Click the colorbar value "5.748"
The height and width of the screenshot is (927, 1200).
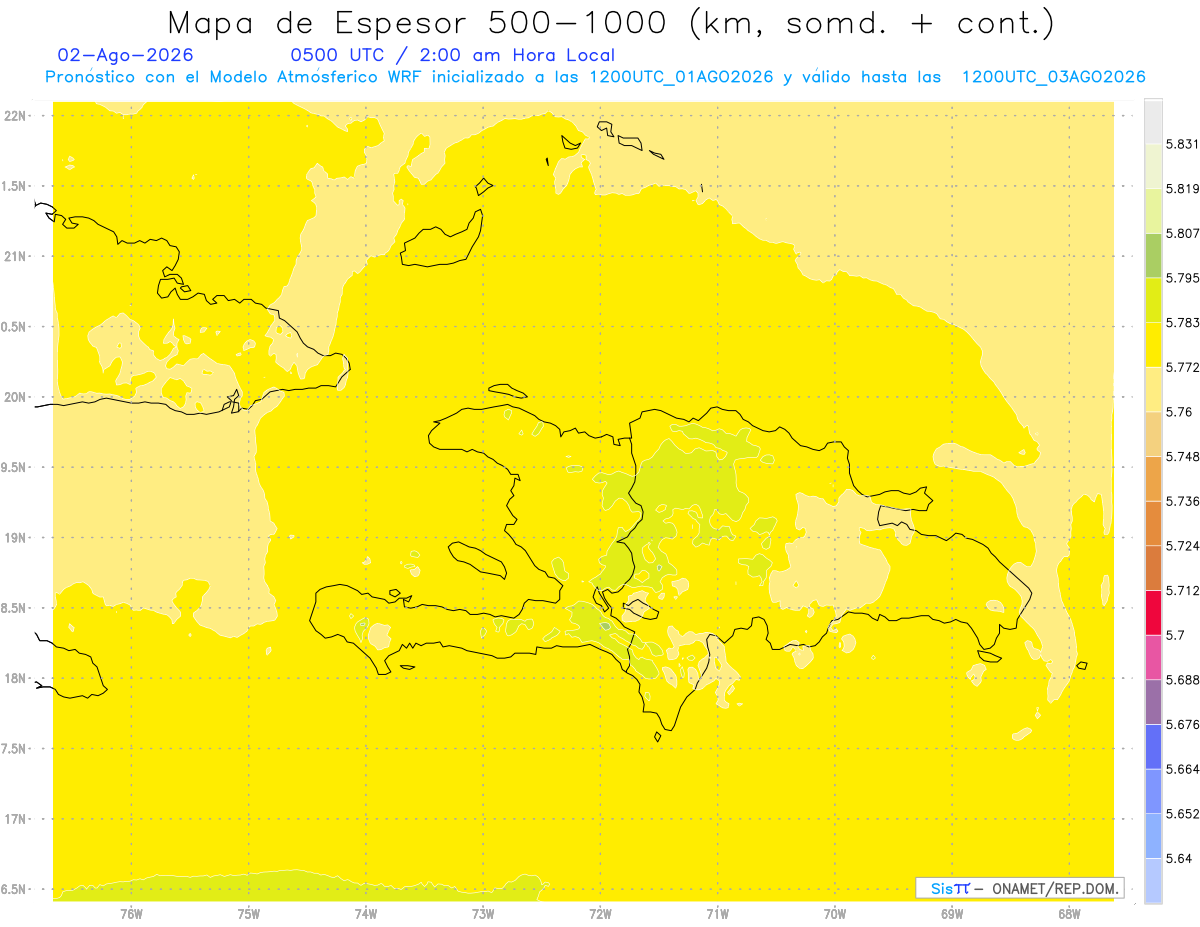[x=1183, y=457]
